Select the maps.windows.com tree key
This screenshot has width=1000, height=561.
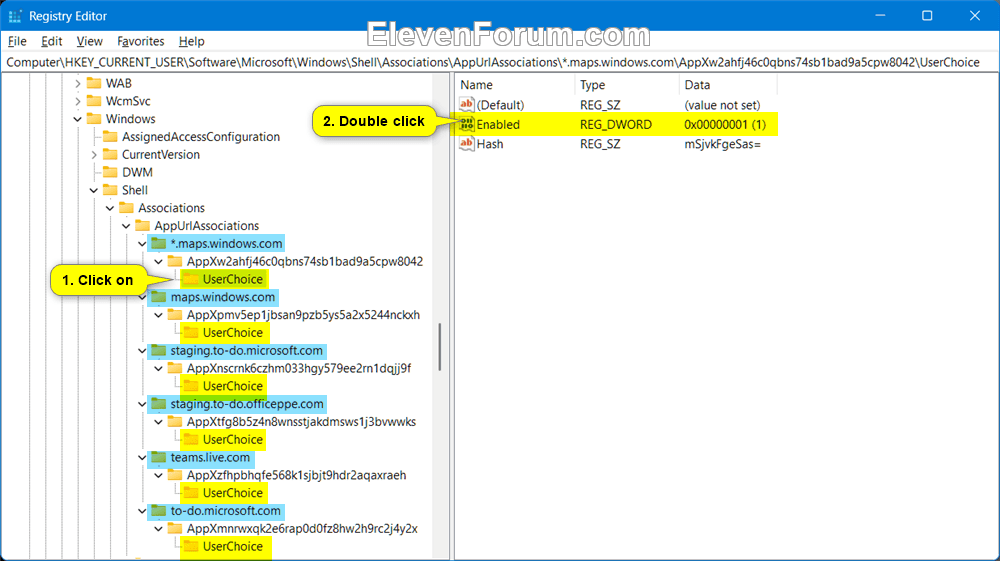[x=223, y=297]
